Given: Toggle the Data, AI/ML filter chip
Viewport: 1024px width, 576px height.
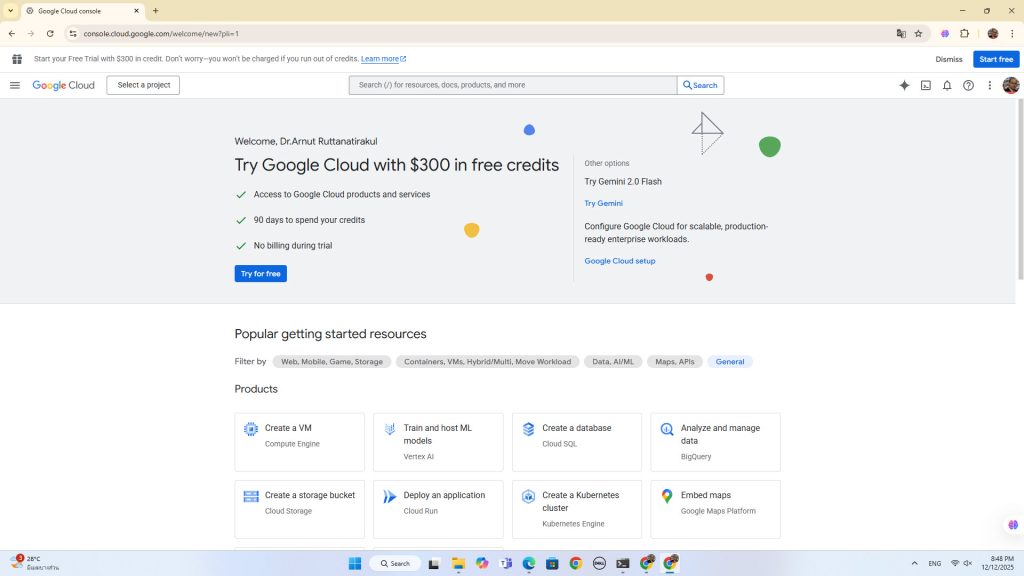Looking at the screenshot, I should point(613,362).
